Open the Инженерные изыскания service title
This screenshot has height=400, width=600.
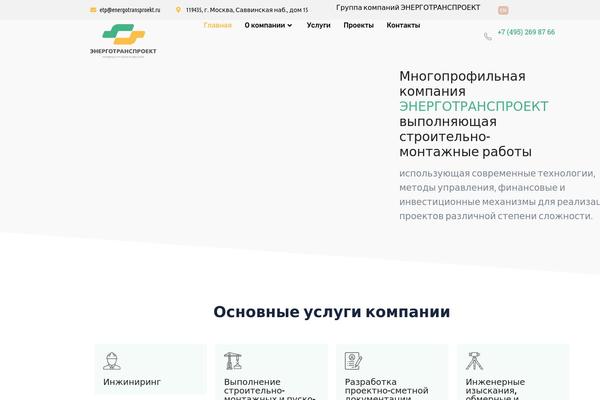[x=495, y=390]
